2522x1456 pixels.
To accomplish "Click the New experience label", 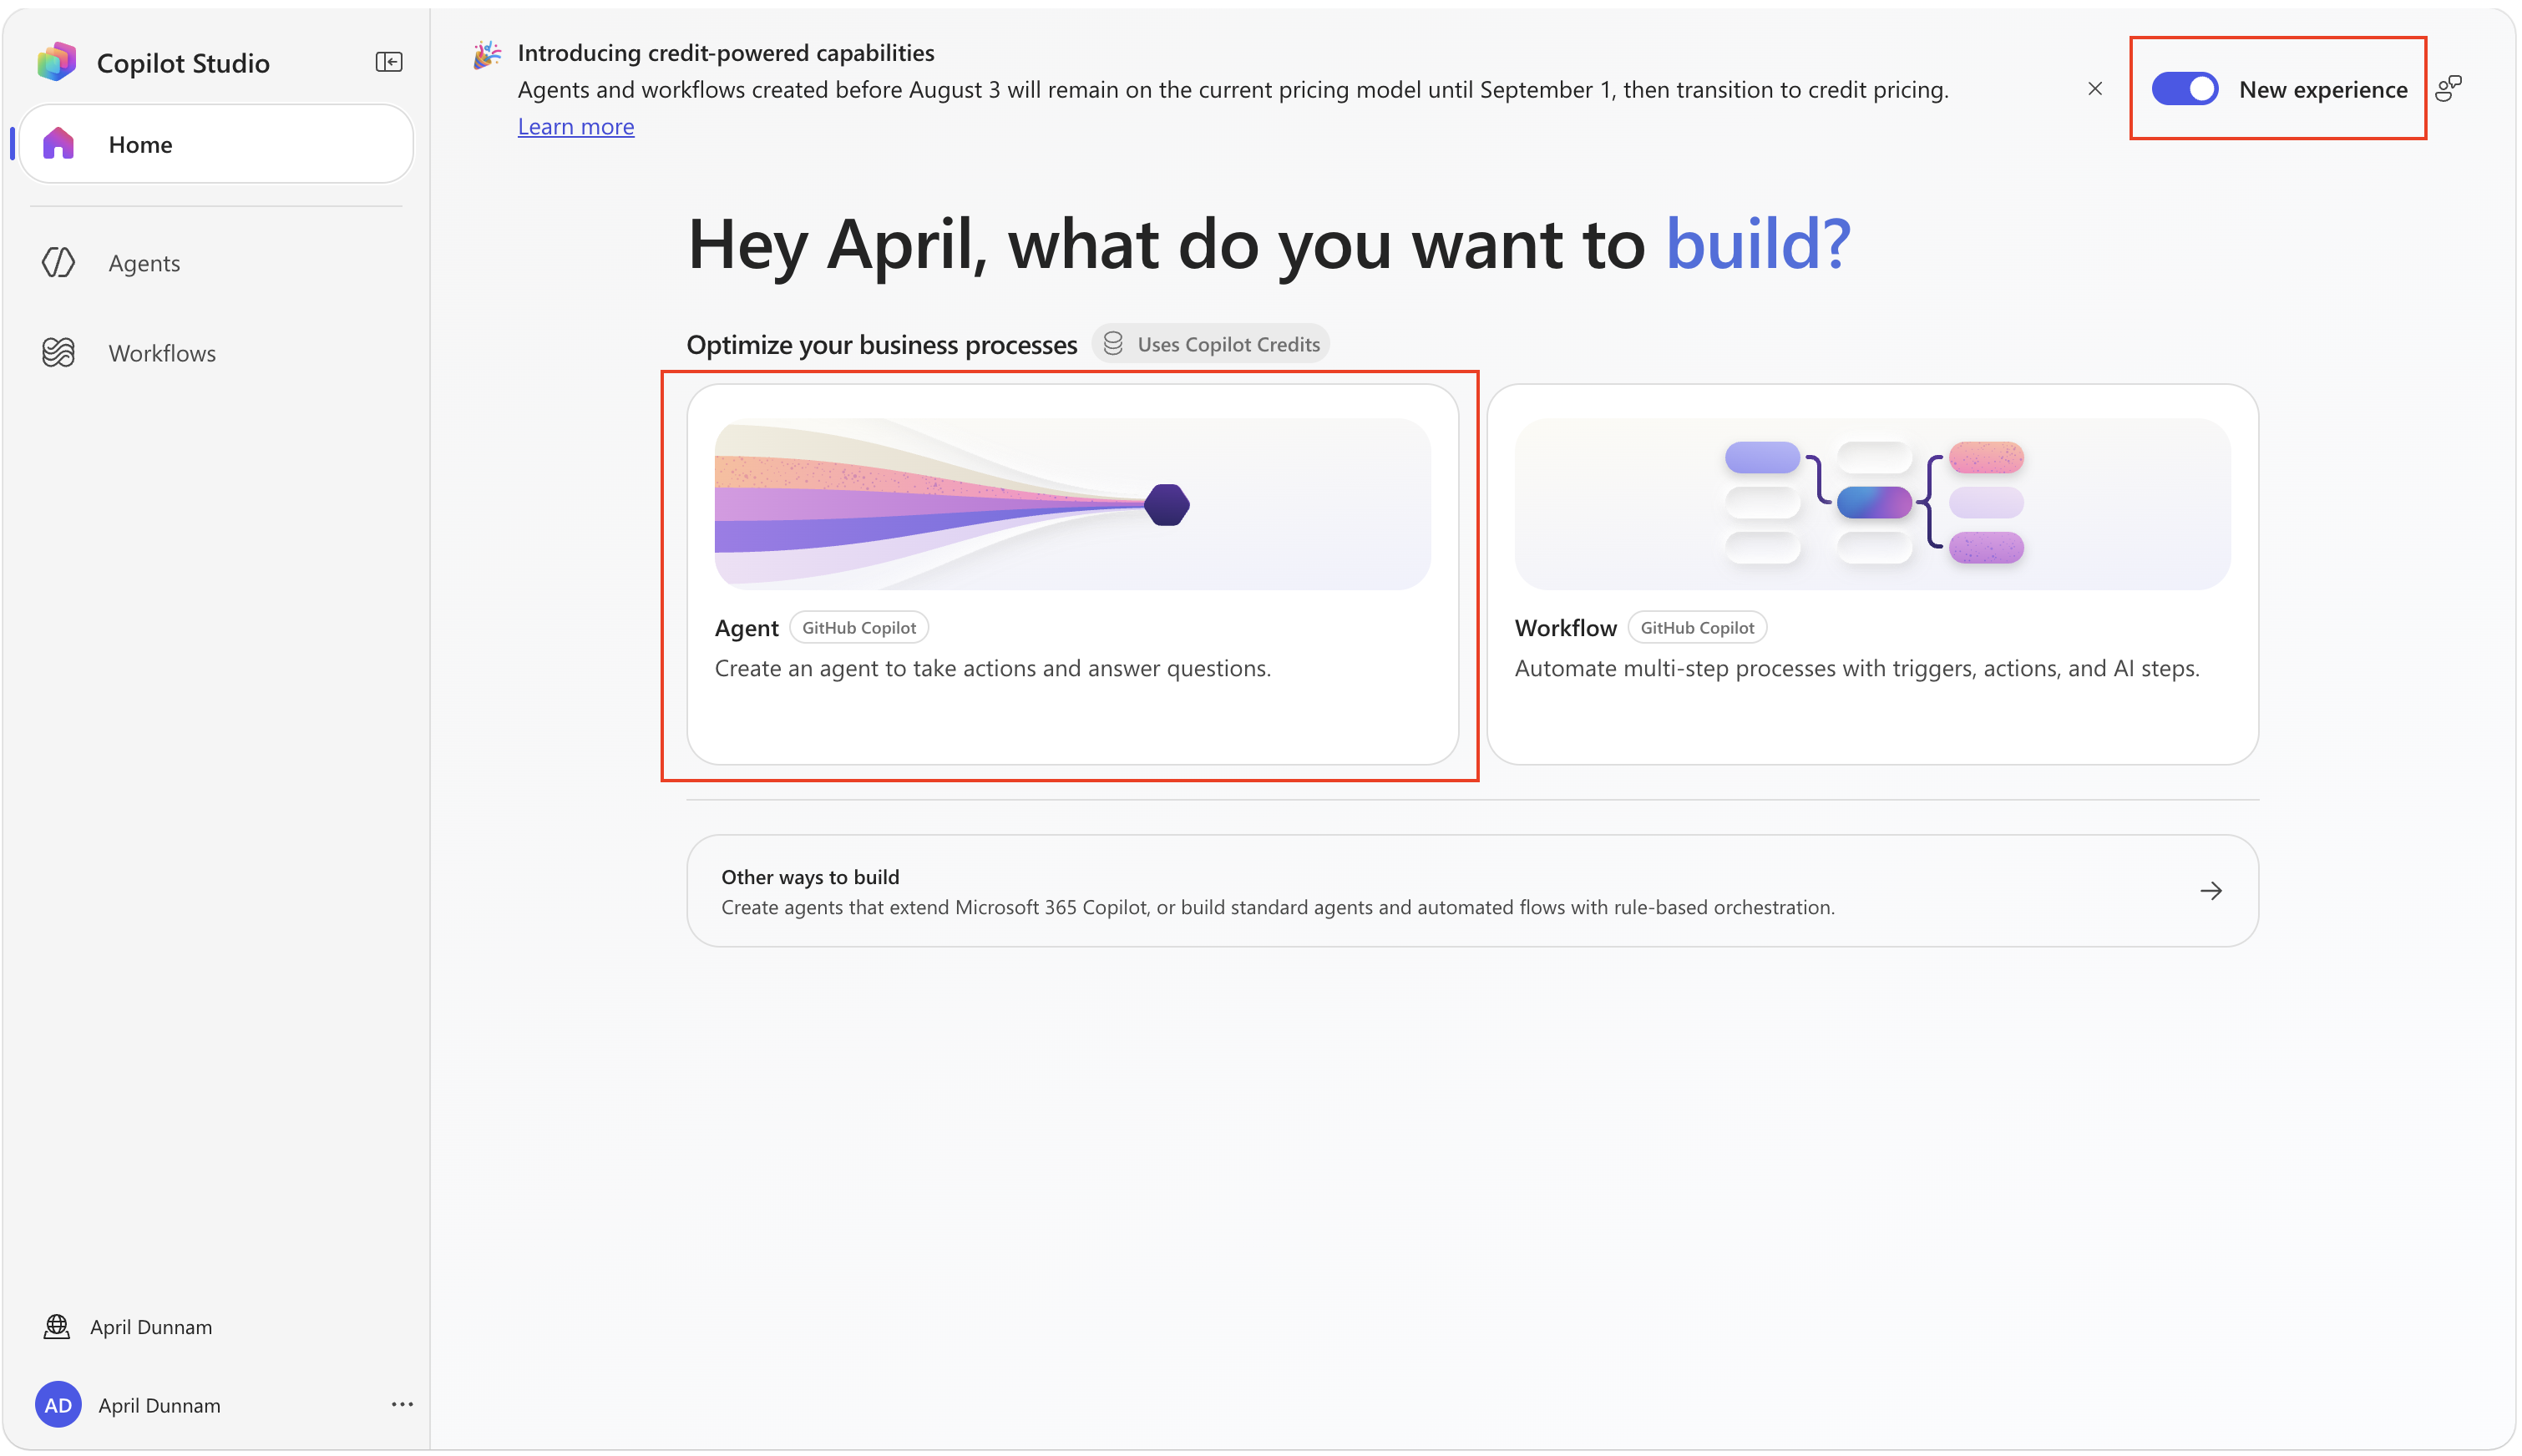I will point(2323,90).
